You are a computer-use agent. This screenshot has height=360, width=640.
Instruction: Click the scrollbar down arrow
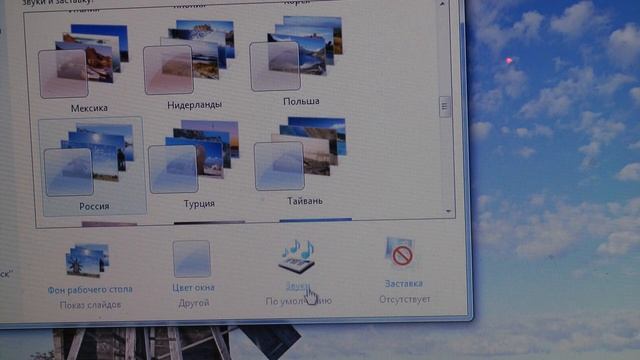click(x=448, y=211)
